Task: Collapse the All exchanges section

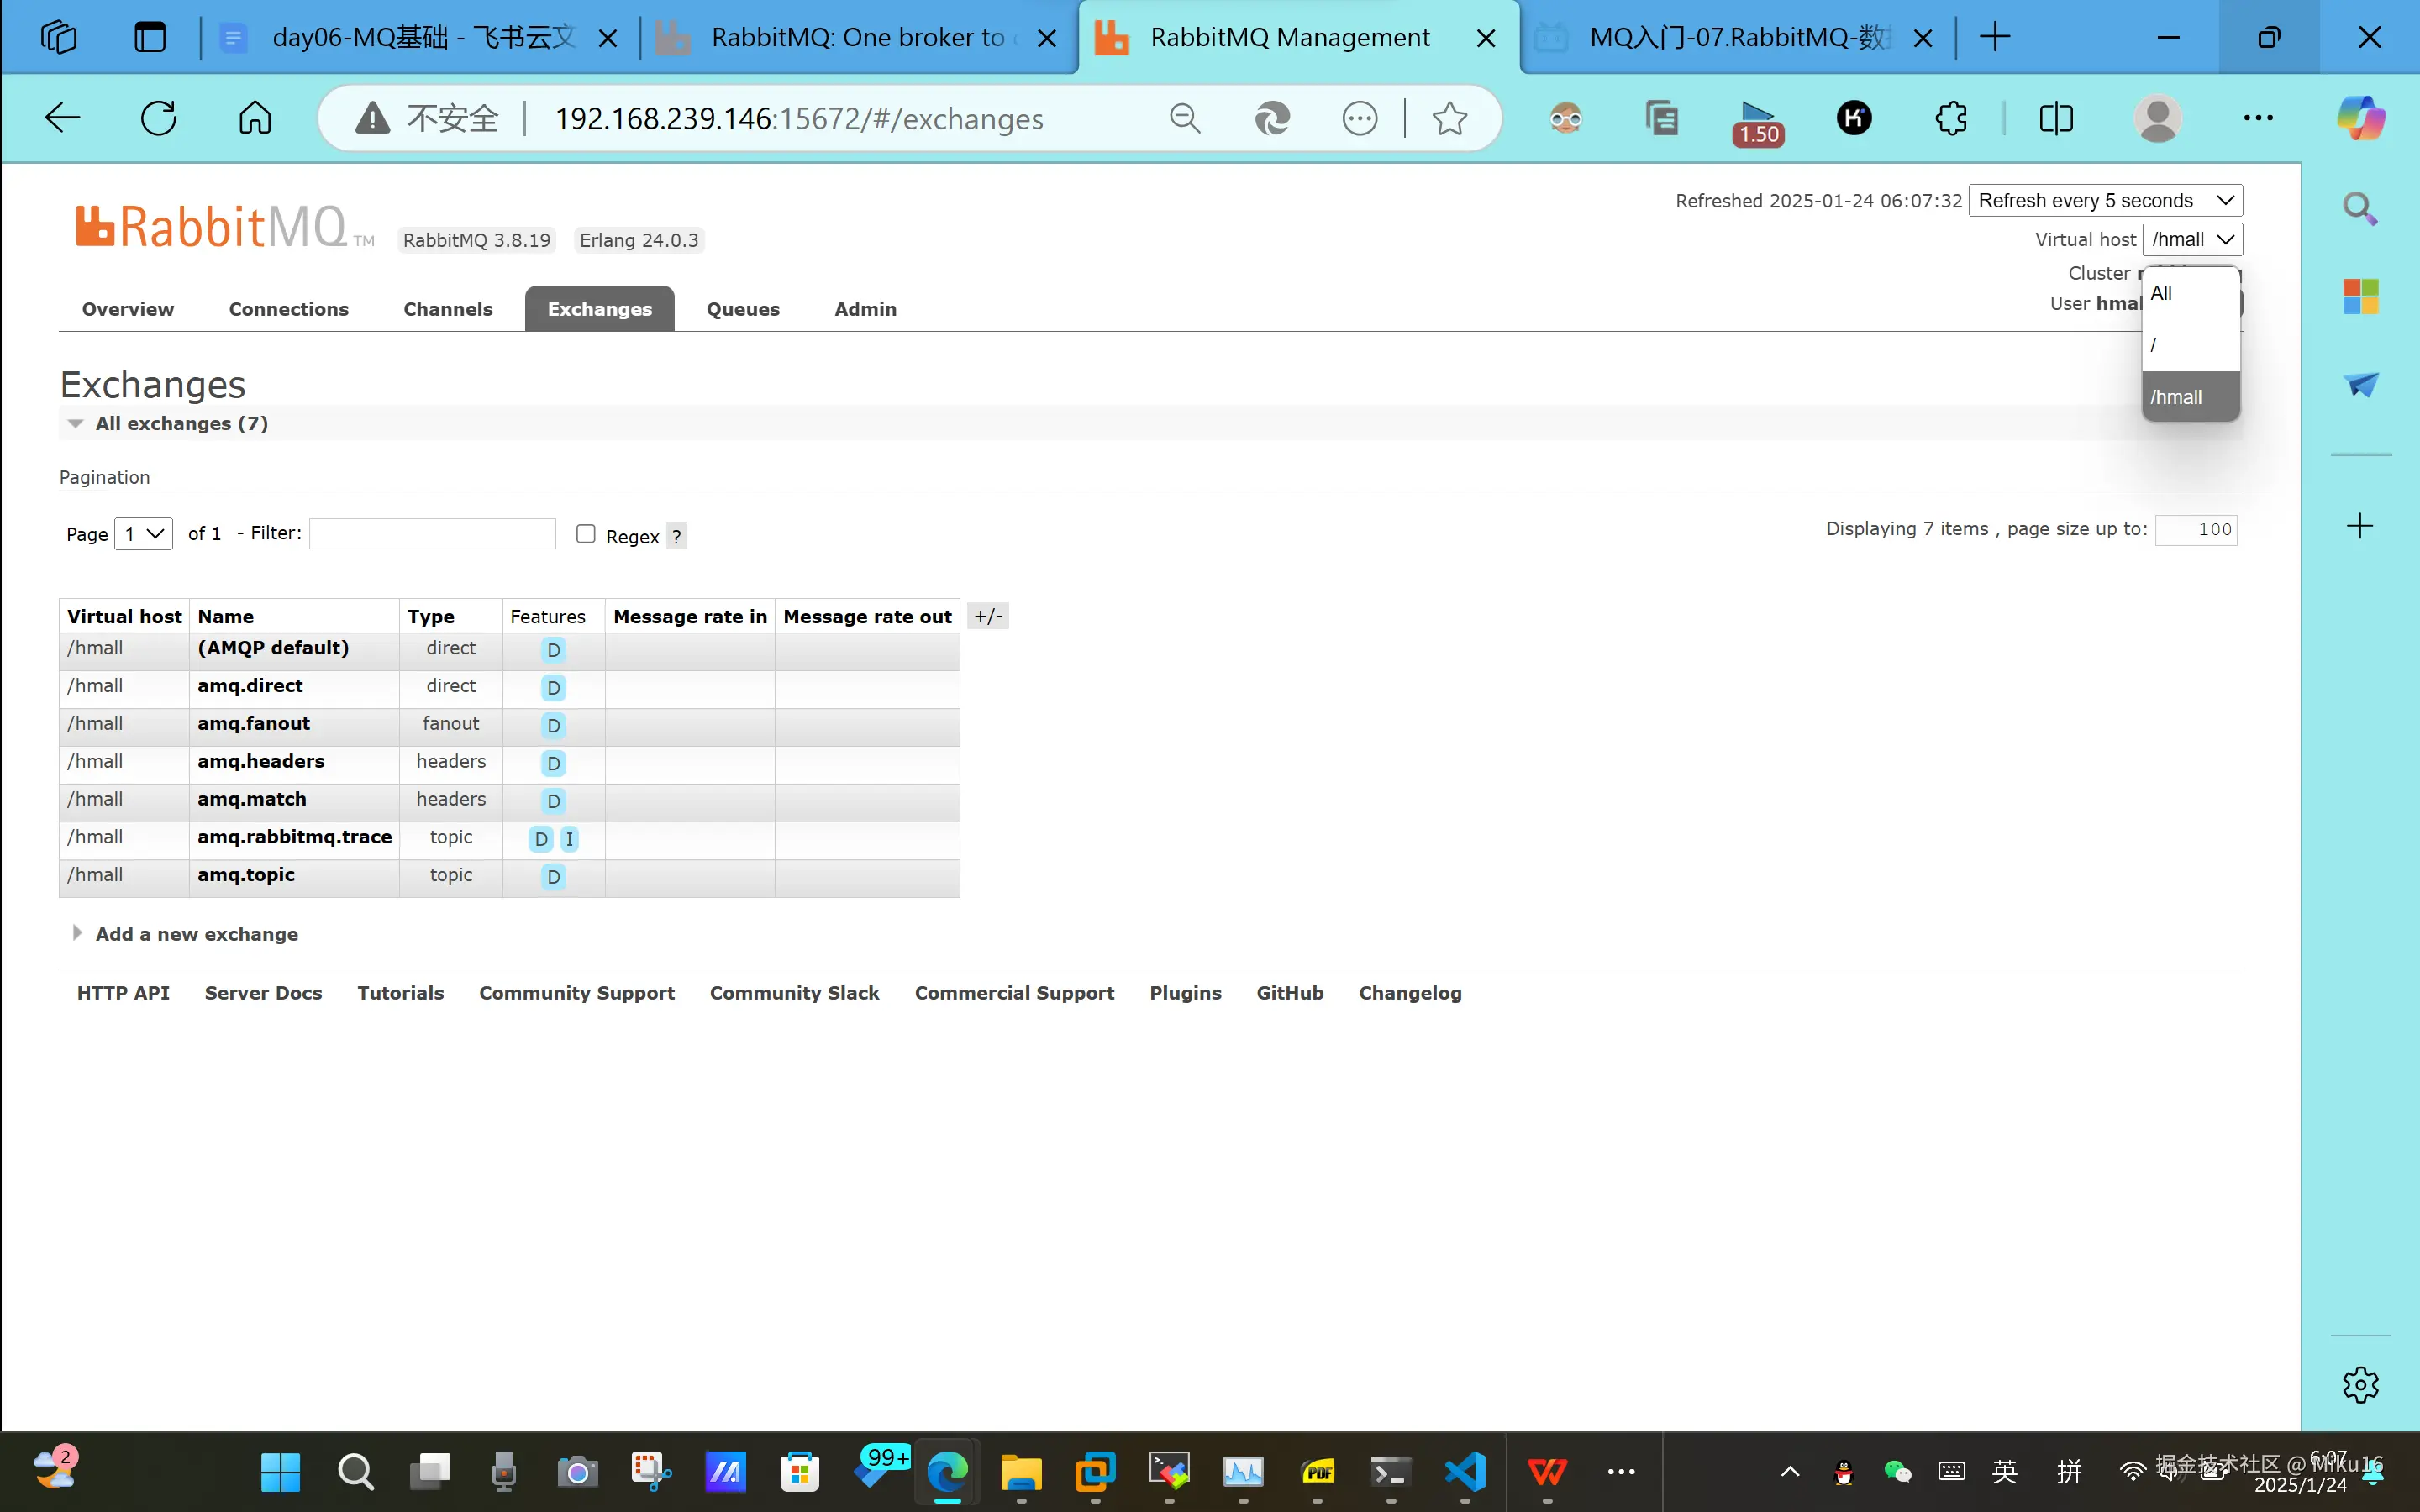Action: point(180,423)
